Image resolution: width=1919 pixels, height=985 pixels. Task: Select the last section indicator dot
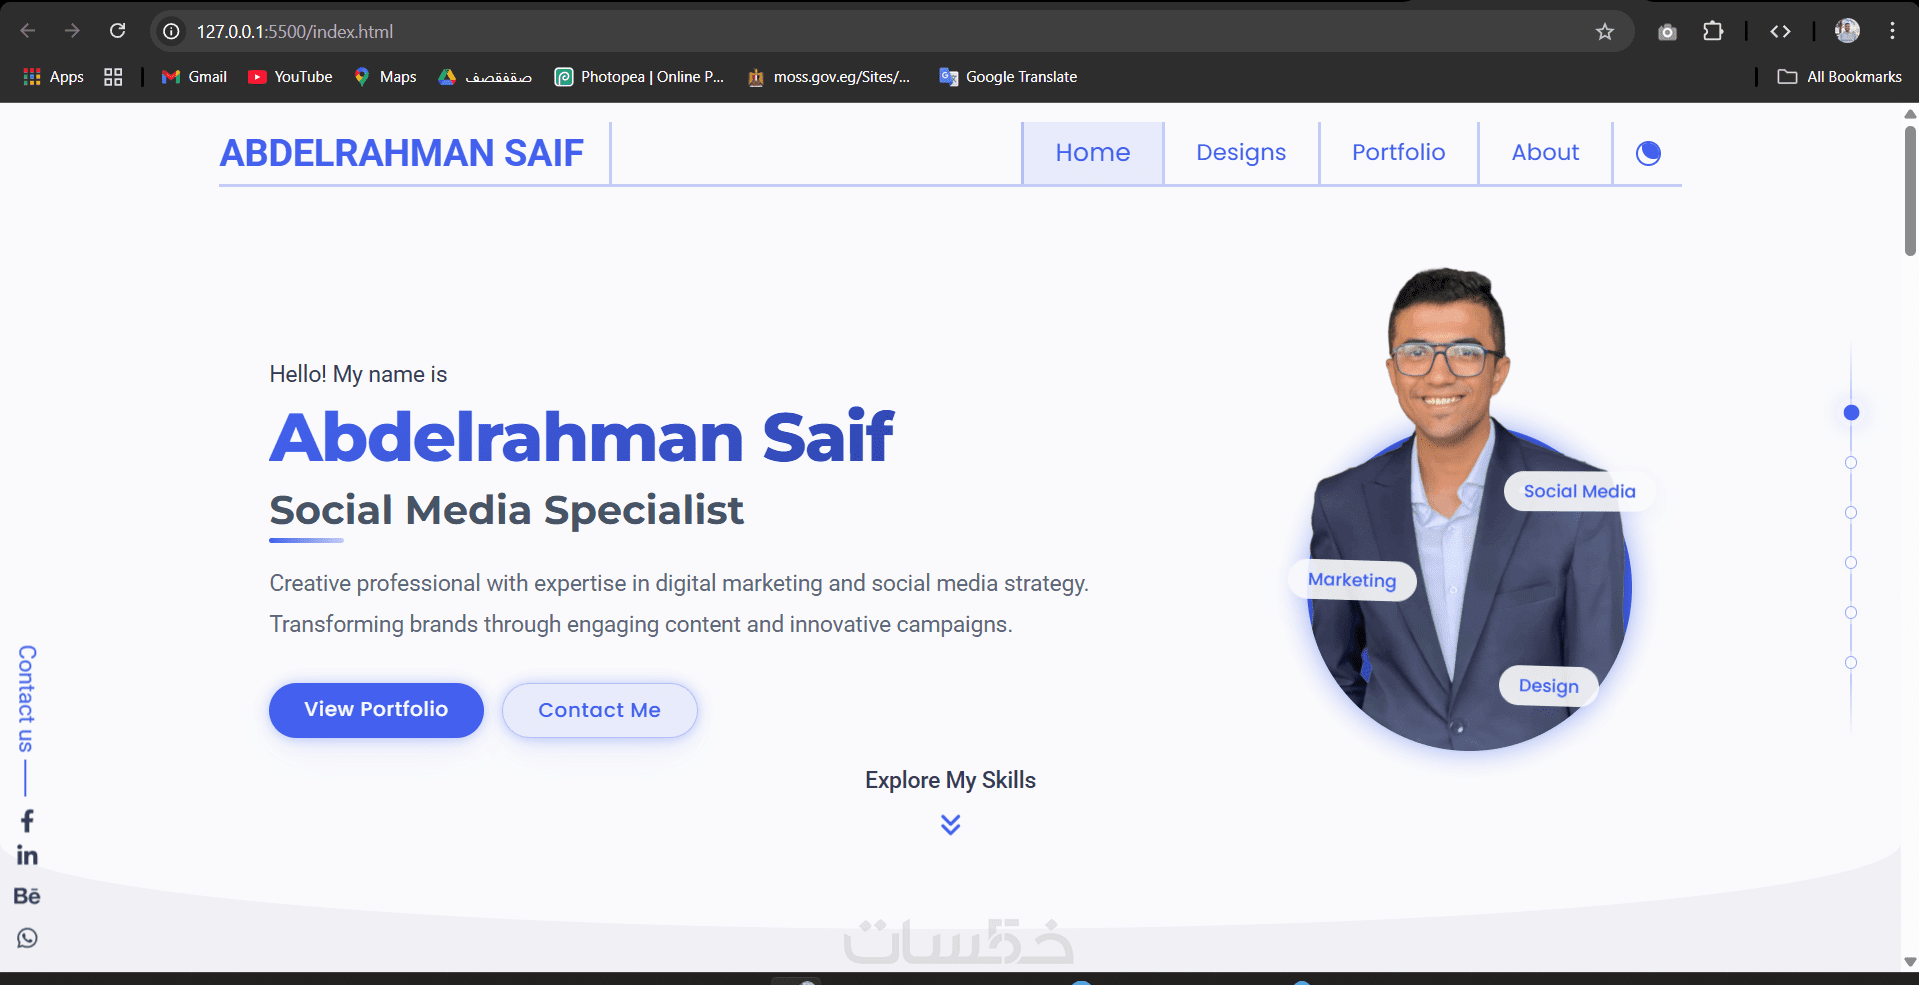(1851, 663)
